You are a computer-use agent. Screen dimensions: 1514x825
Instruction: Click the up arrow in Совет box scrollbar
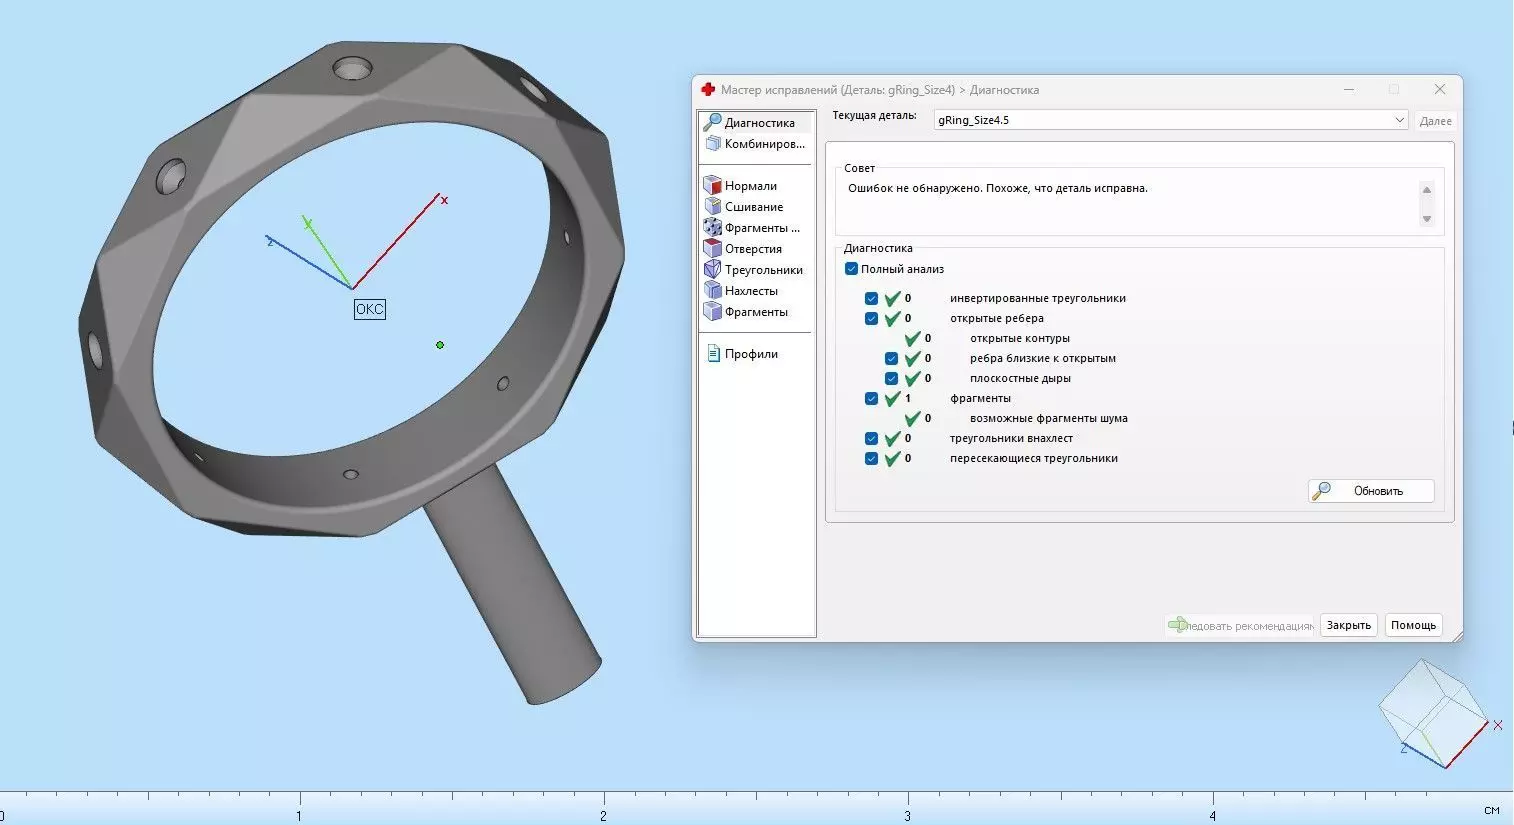point(1427,190)
